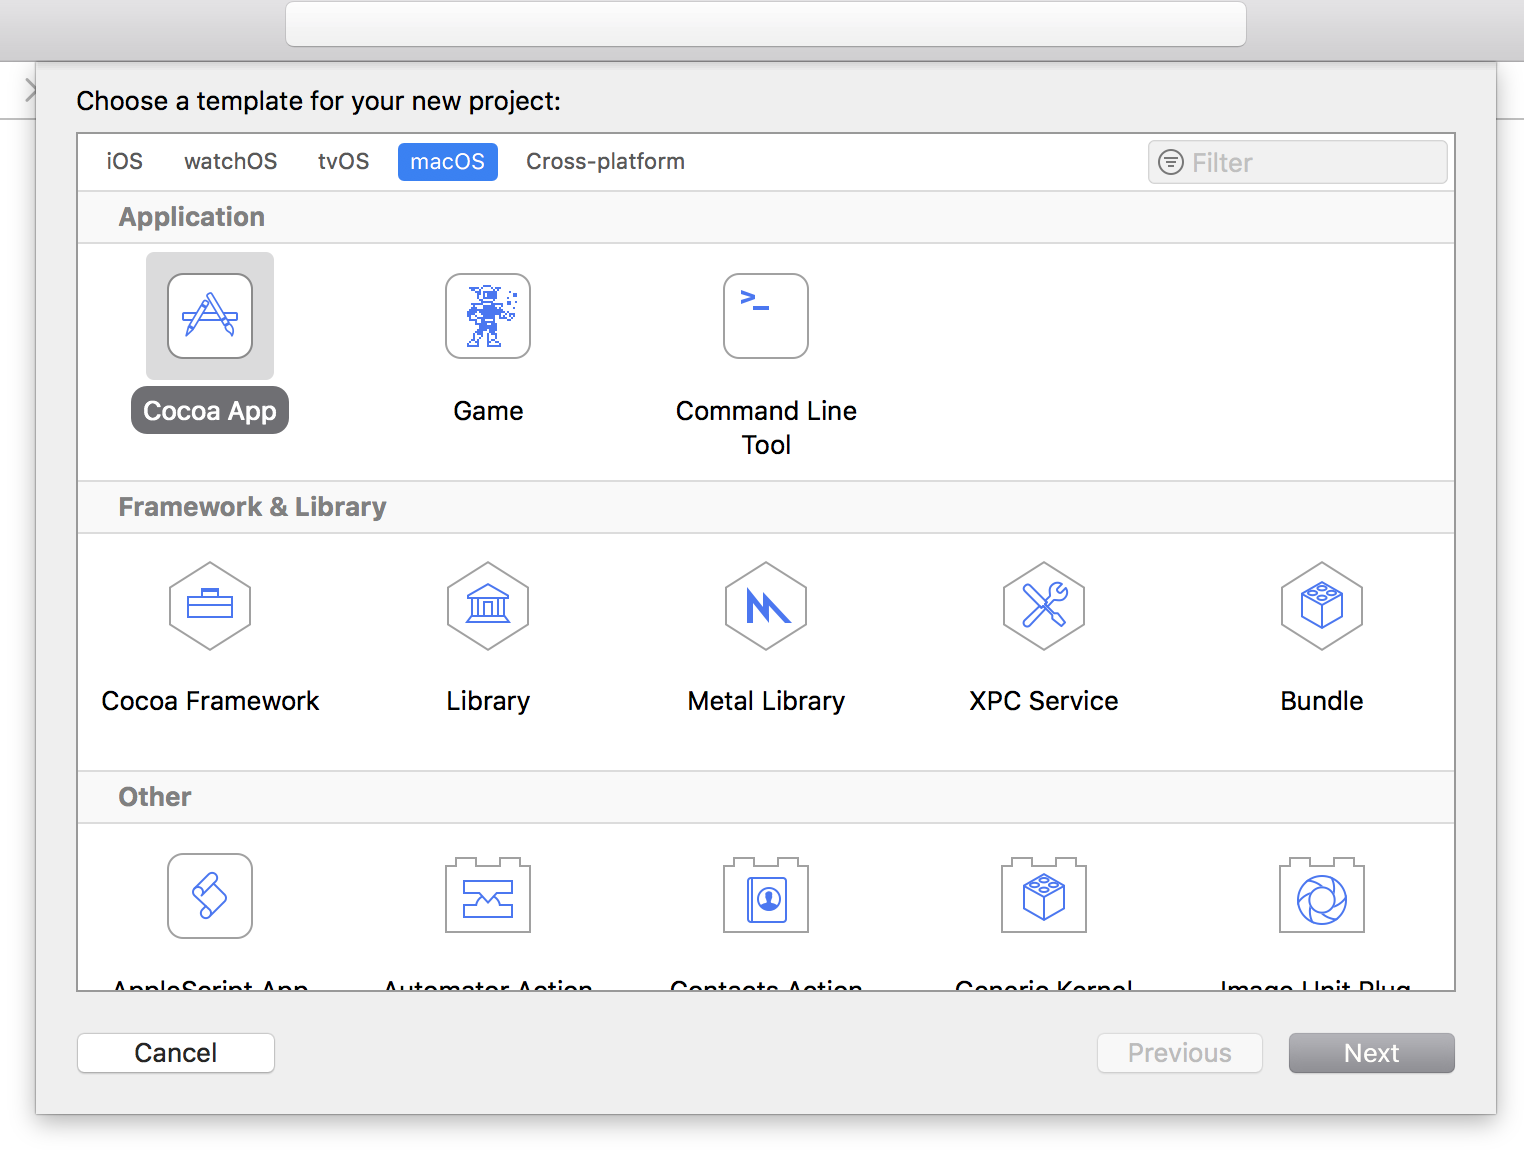Select the Generic Kernel template icon
The image size is (1524, 1150).
1043,895
